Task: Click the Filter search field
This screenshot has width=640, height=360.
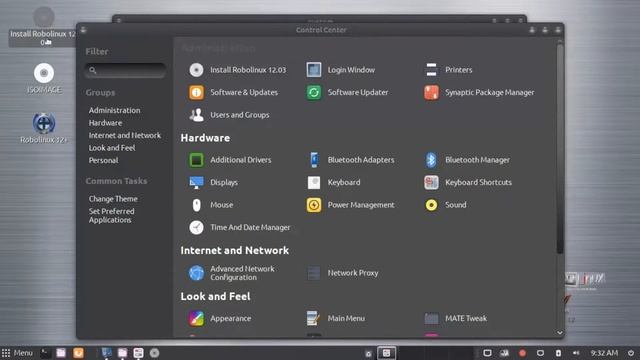Action: [125, 70]
